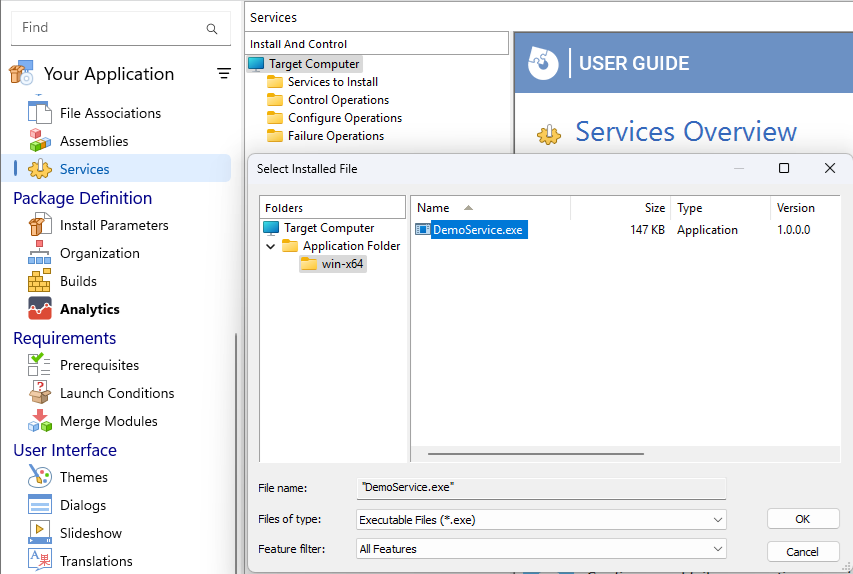
Task: Select the Themes palette icon
Action: pos(39,477)
